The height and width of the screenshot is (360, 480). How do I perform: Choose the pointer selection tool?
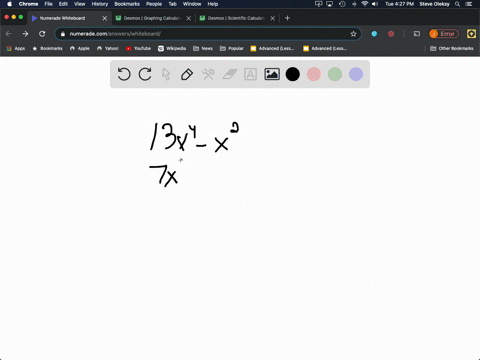pos(166,74)
